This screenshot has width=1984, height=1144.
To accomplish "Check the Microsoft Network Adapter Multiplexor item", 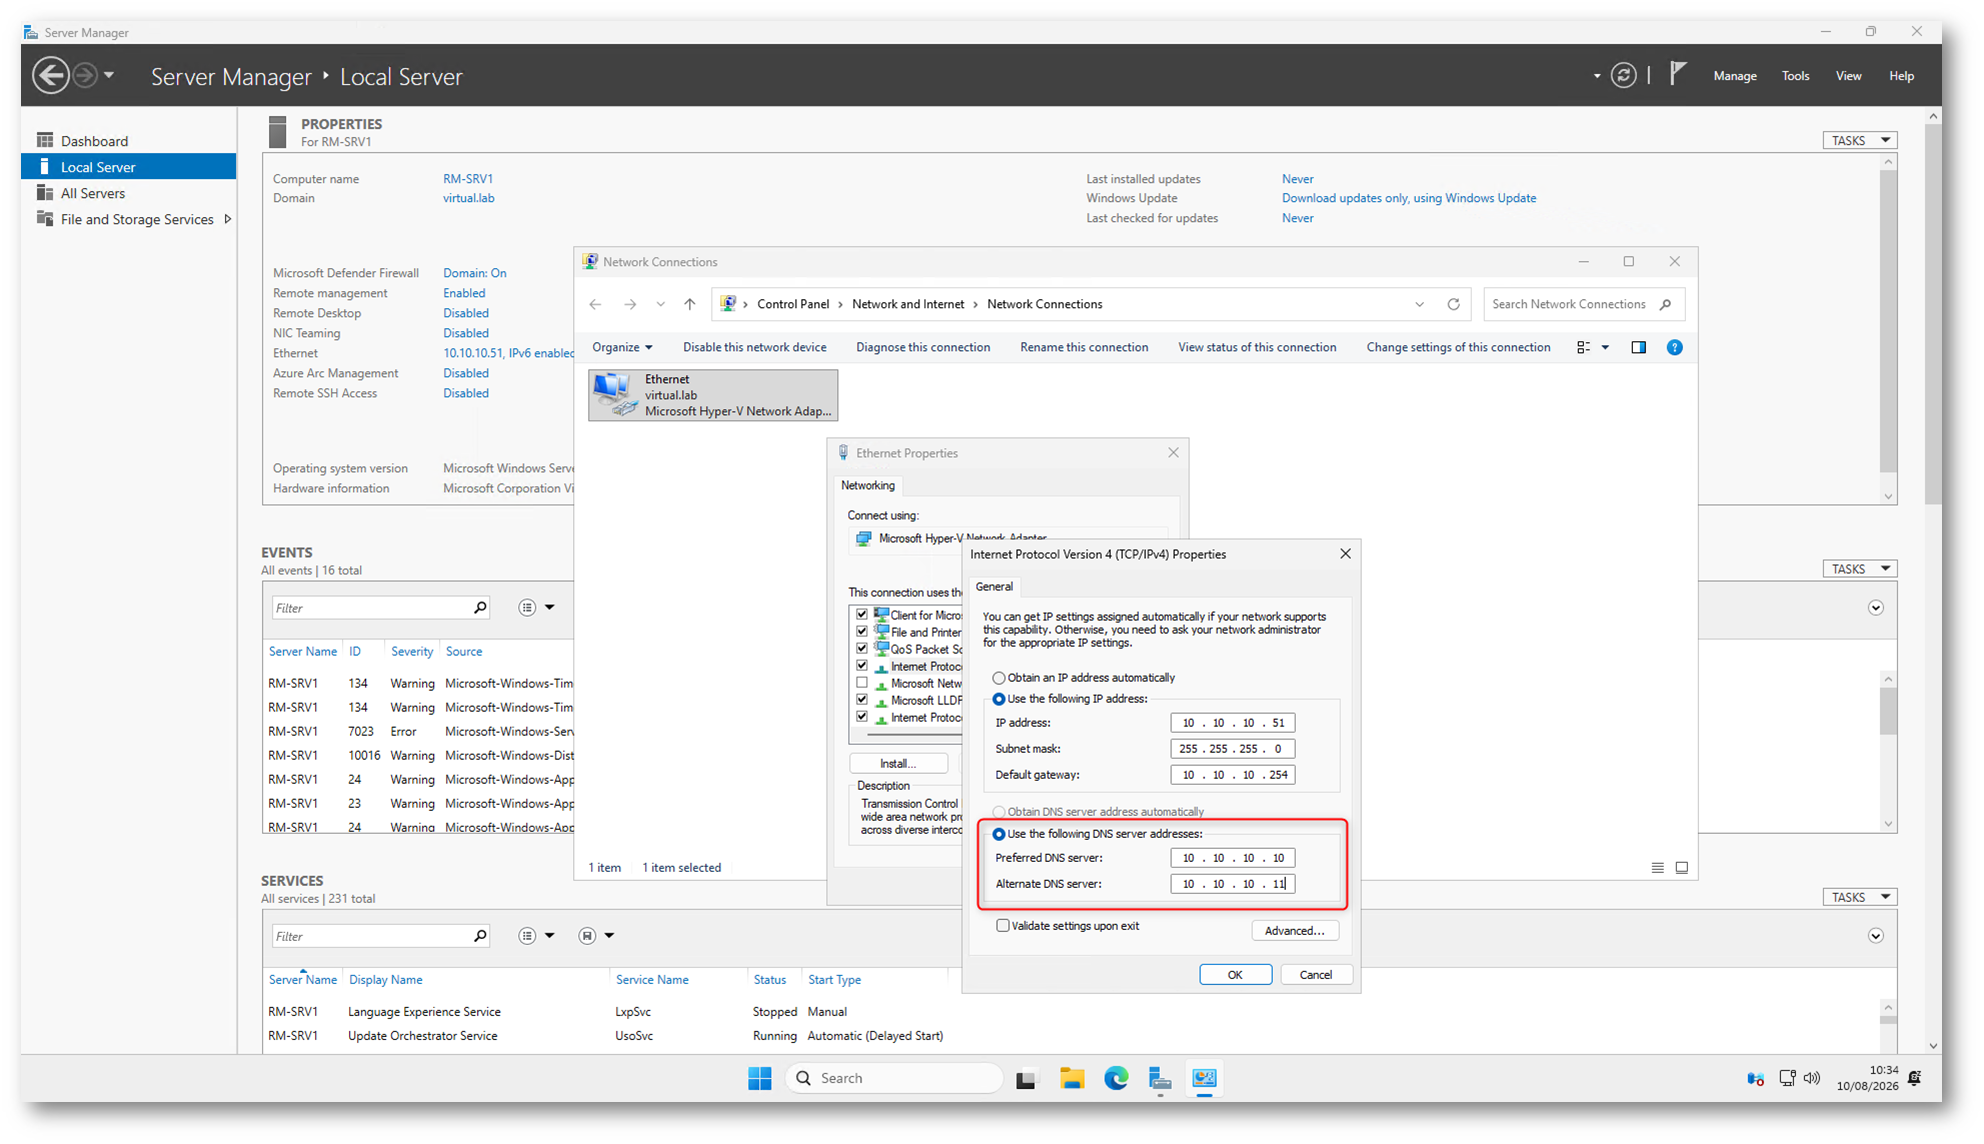I will [862, 683].
